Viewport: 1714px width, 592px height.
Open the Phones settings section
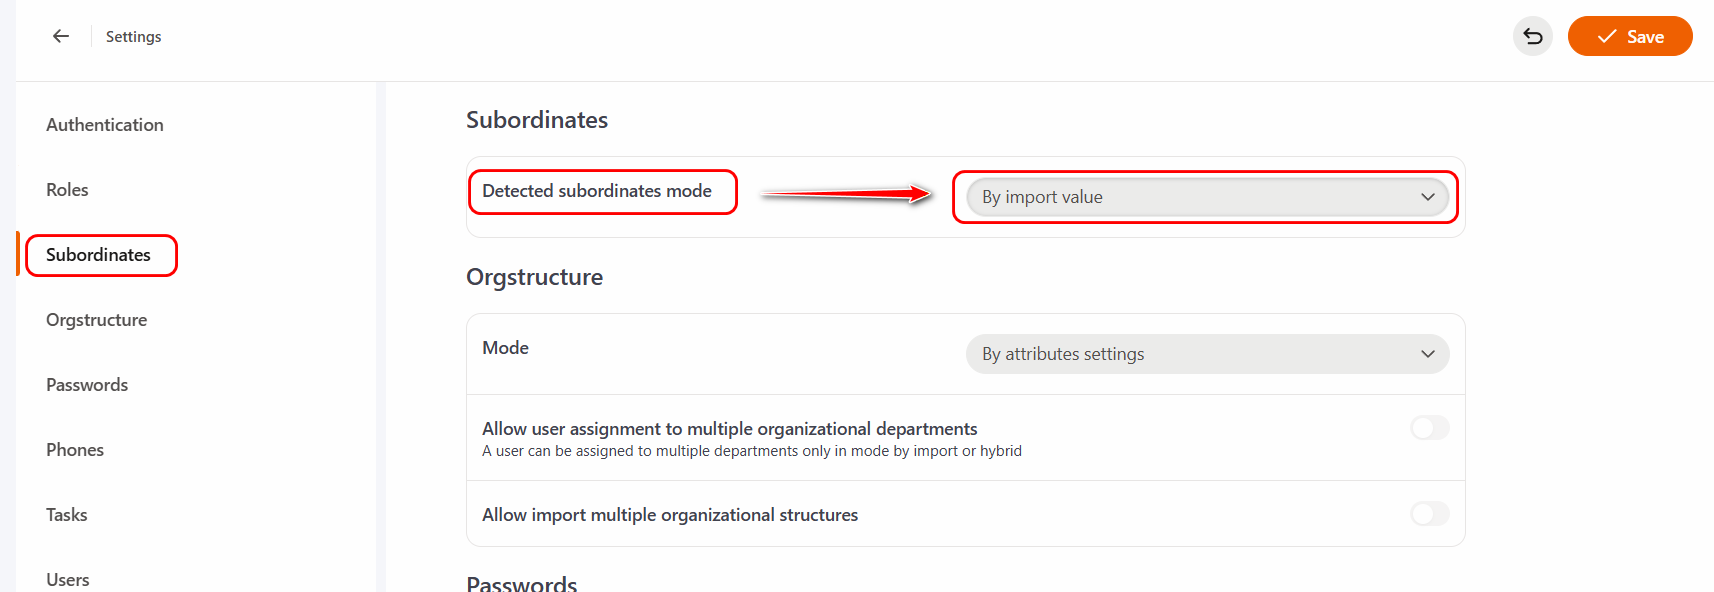pyautogui.click(x=75, y=450)
